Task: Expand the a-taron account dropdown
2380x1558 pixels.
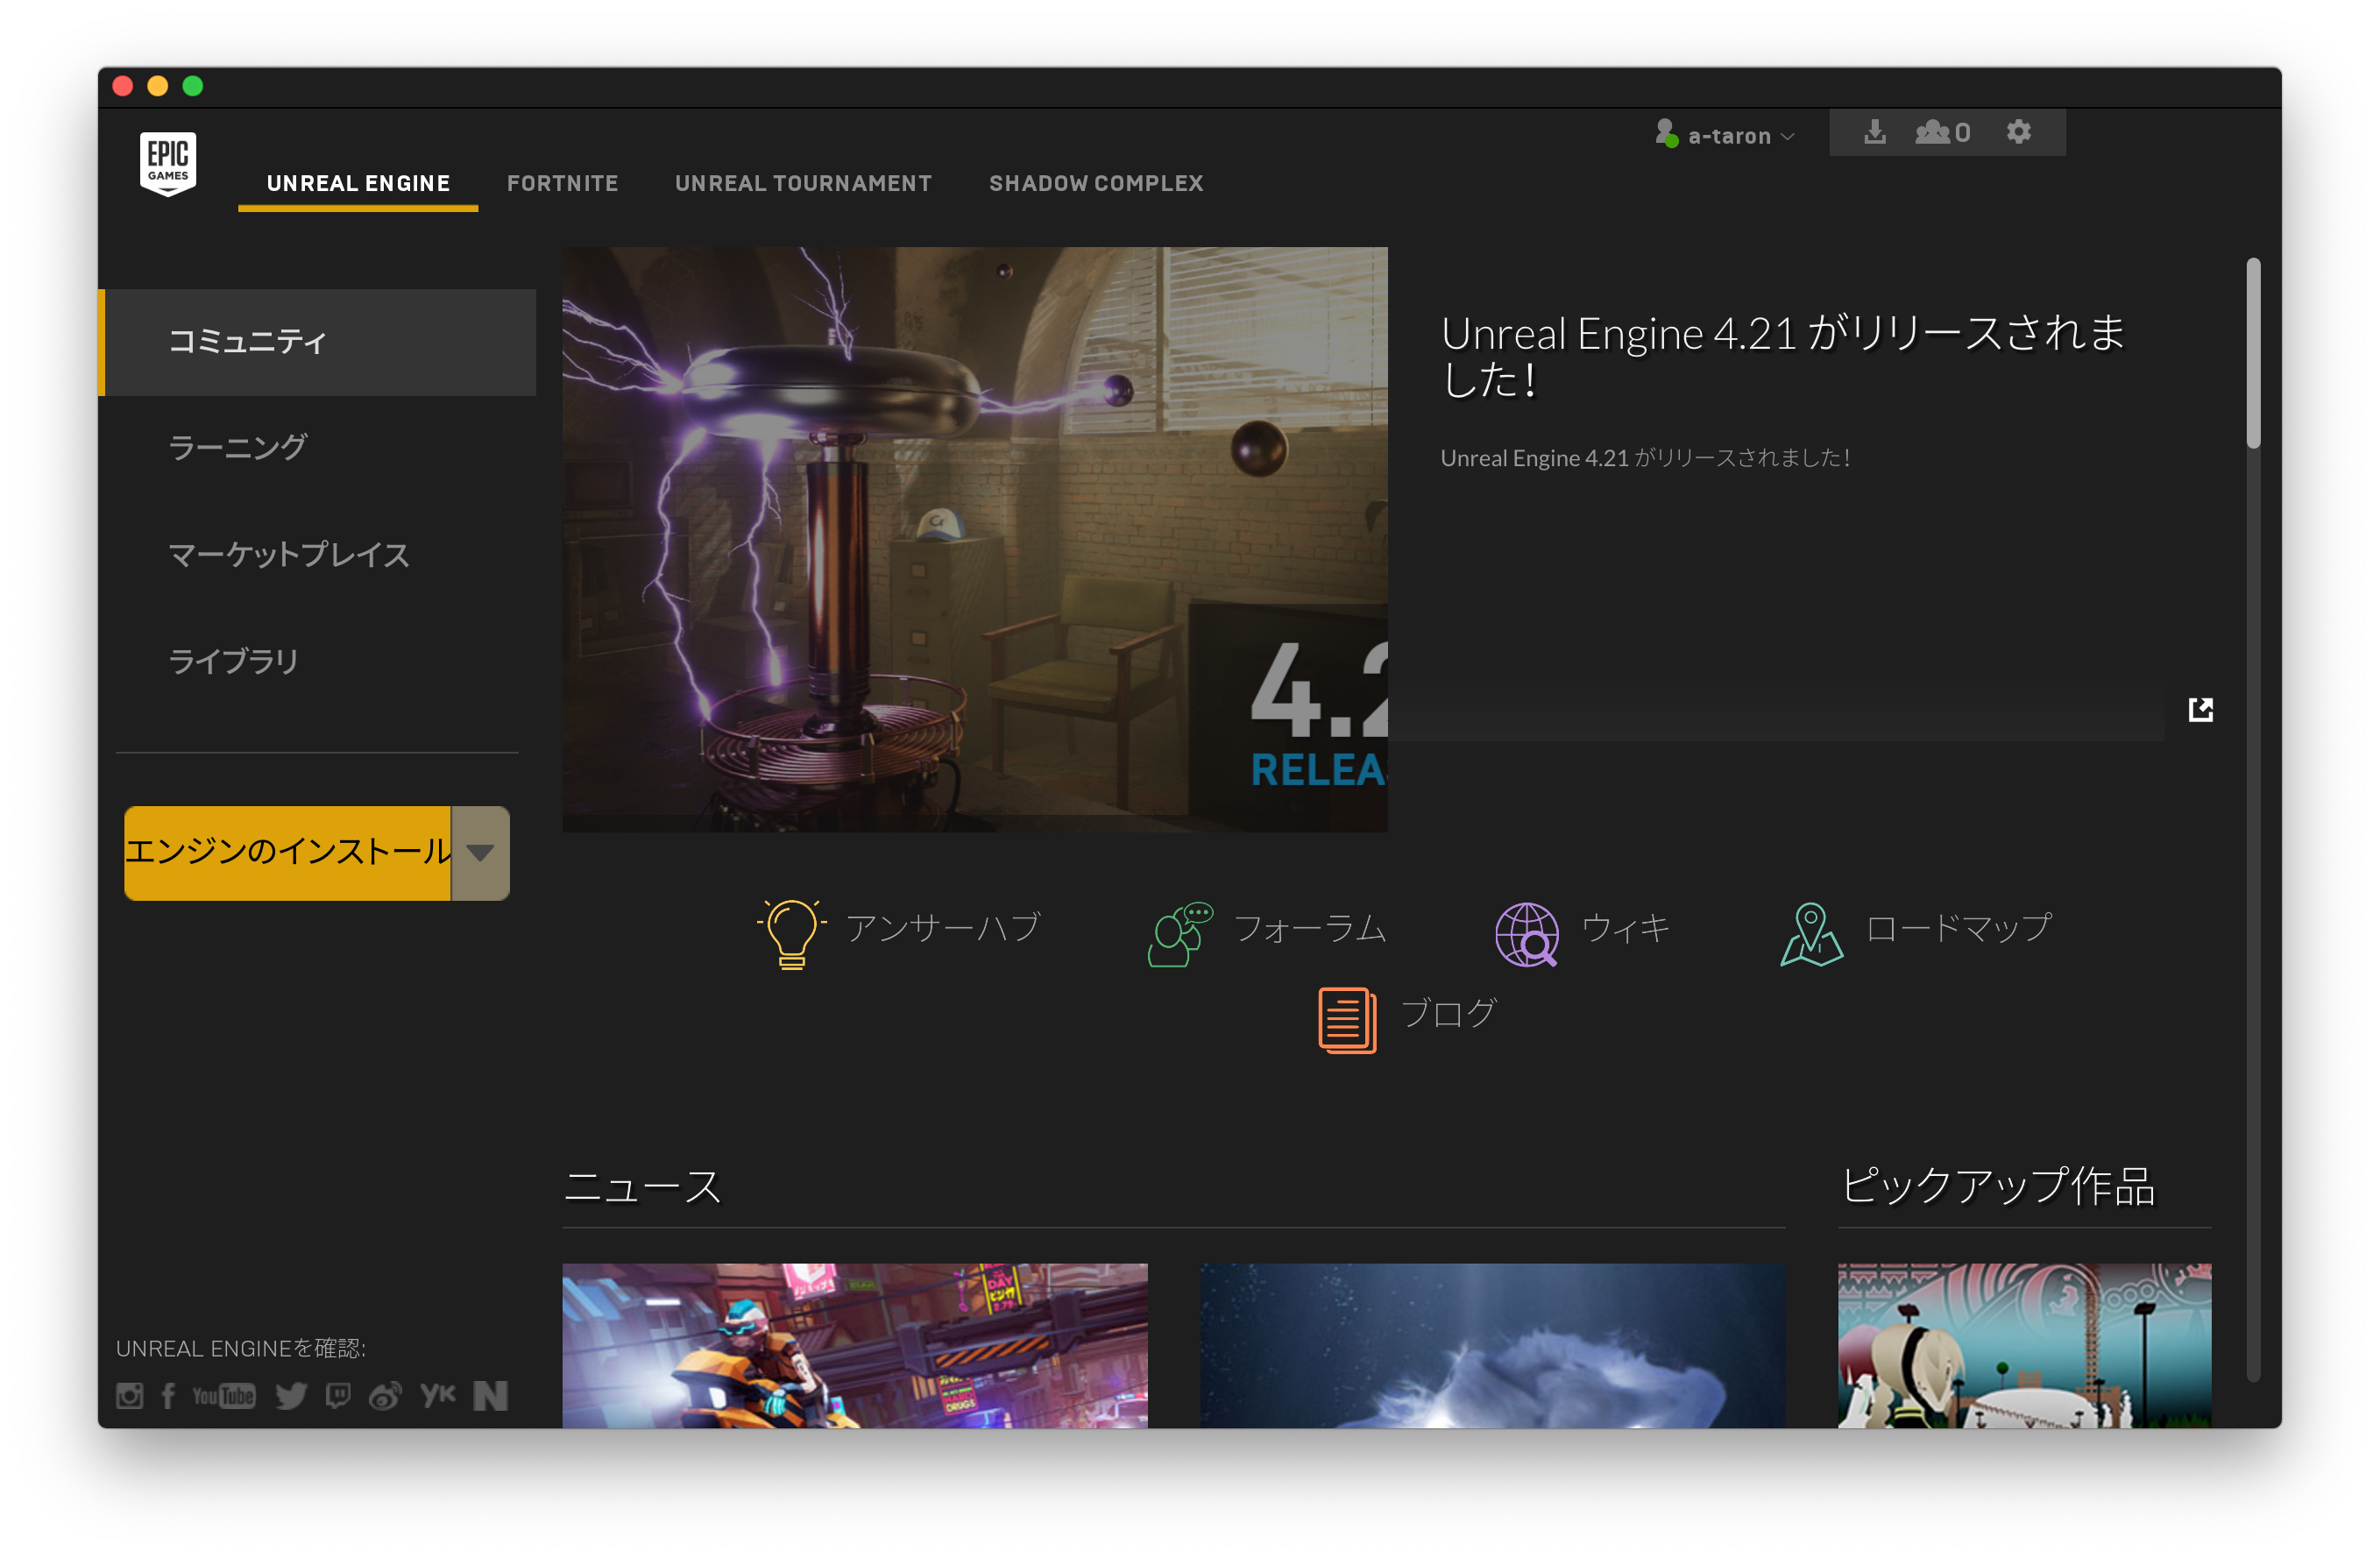Action: (1787, 136)
